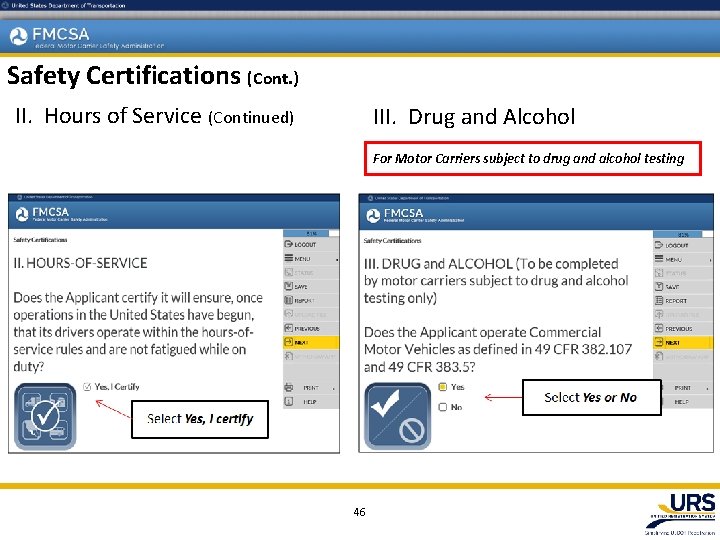
Task: Click FMCSA logo in Hours-of-Service panel header
Action: point(61,214)
